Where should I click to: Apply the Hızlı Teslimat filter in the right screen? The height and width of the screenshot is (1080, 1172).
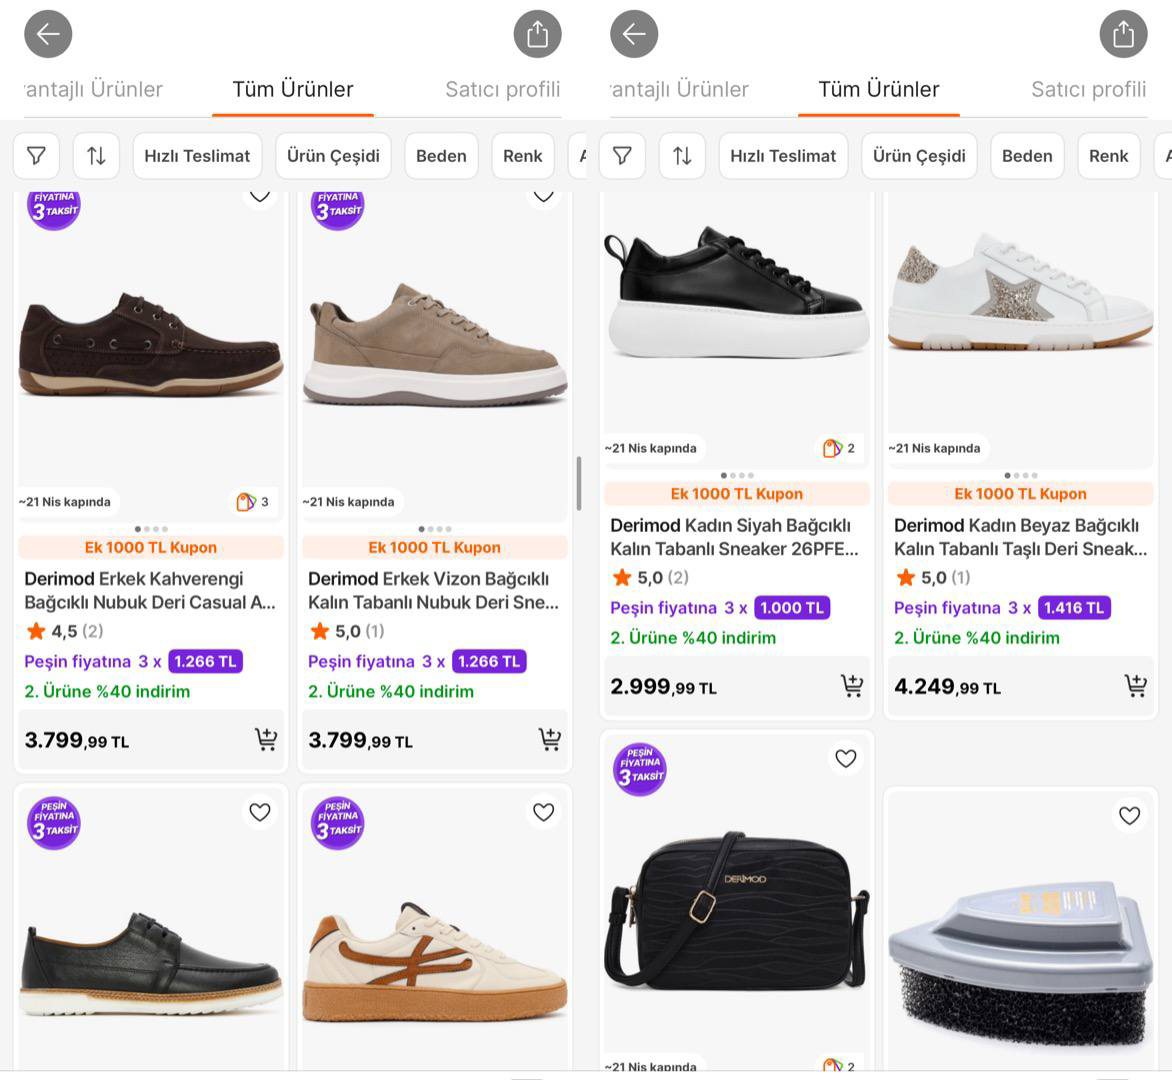click(x=783, y=156)
